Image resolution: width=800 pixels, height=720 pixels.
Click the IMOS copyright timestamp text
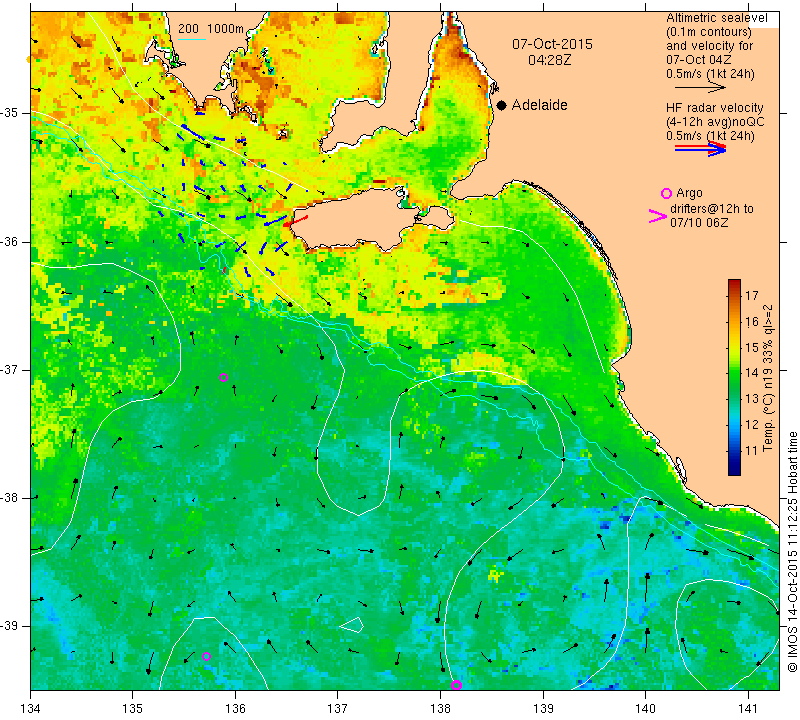(792, 551)
